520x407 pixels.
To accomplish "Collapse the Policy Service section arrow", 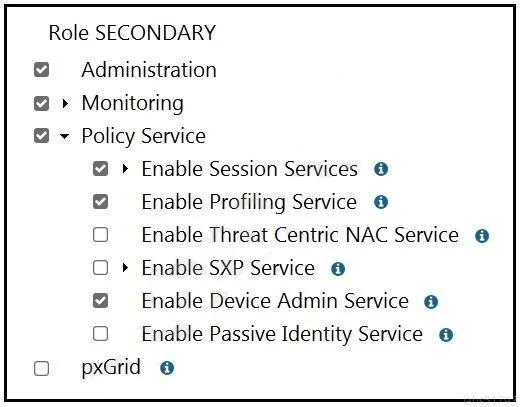I will click(64, 136).
